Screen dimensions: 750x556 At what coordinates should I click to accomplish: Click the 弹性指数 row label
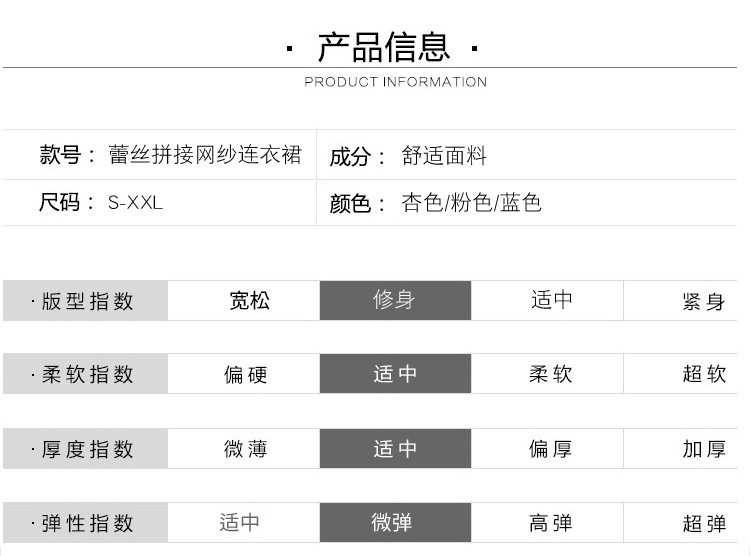coord(85,522)
